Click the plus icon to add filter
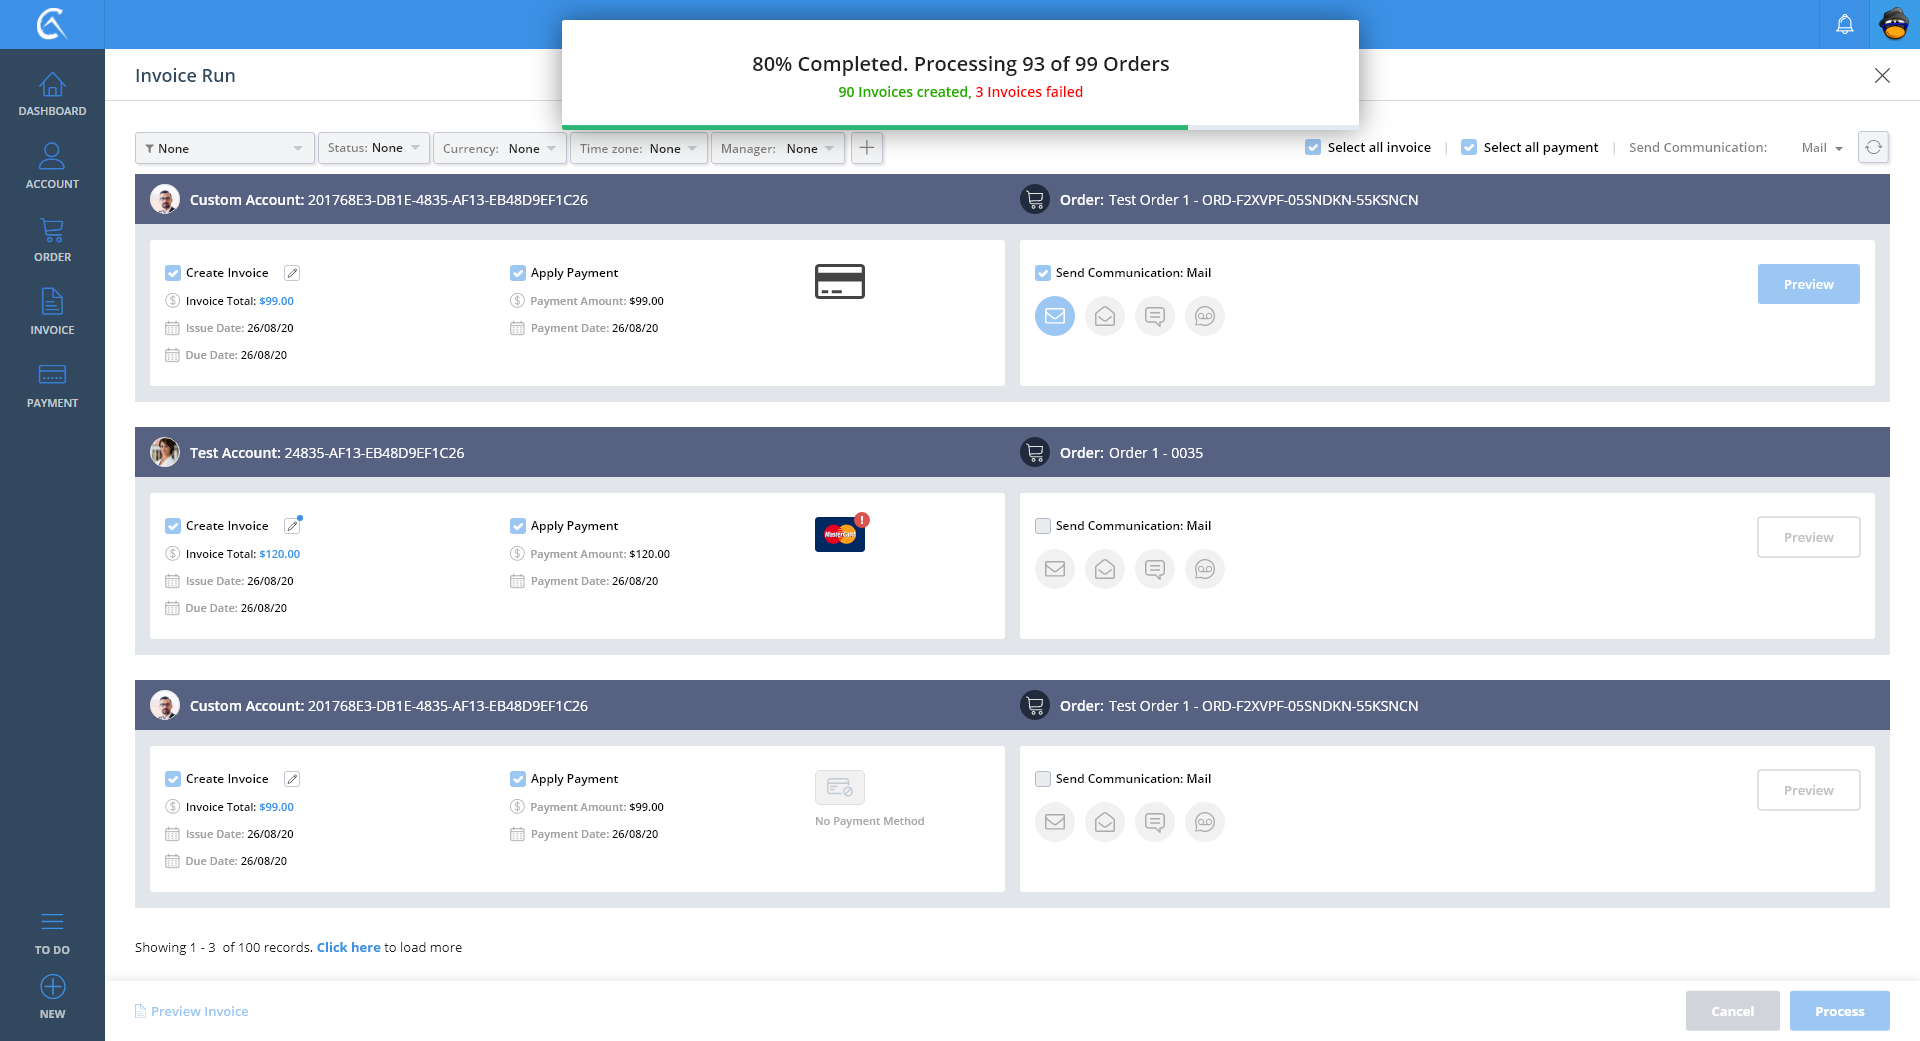Image resolution: width=1920 pixels, height=1041 pixels. coord(866,148)
